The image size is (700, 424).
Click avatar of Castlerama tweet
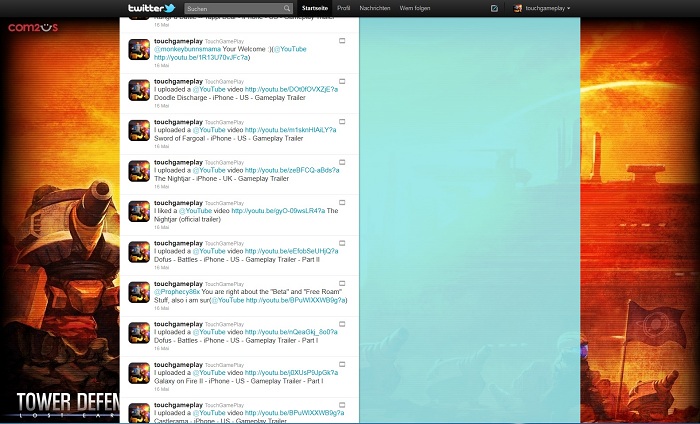coord(139,413)
